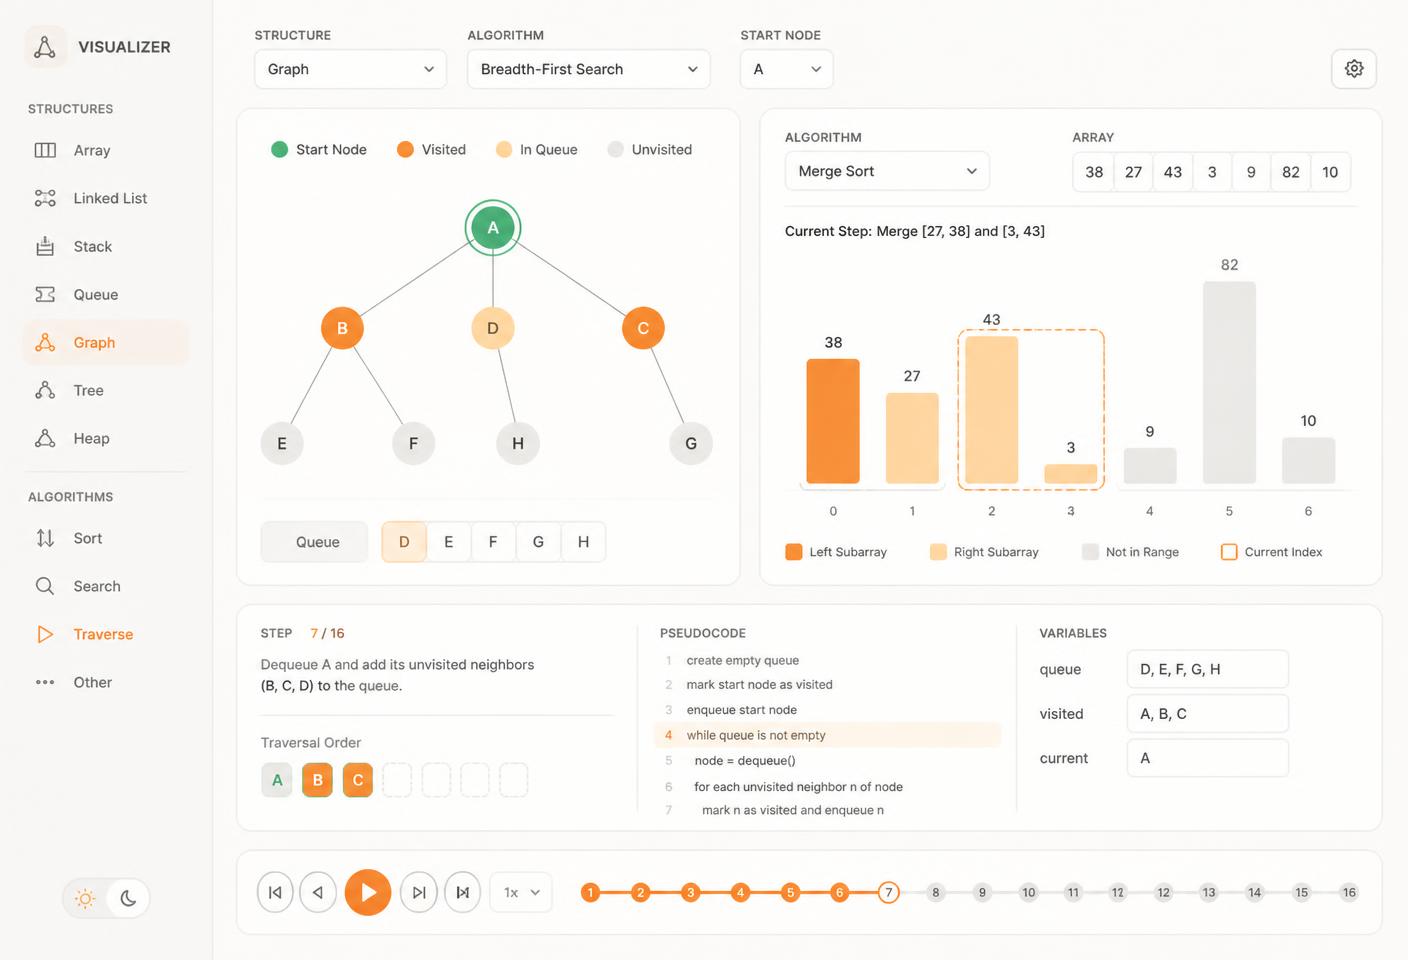
Task: Step back to the previous step
Action: click(318, 892)
